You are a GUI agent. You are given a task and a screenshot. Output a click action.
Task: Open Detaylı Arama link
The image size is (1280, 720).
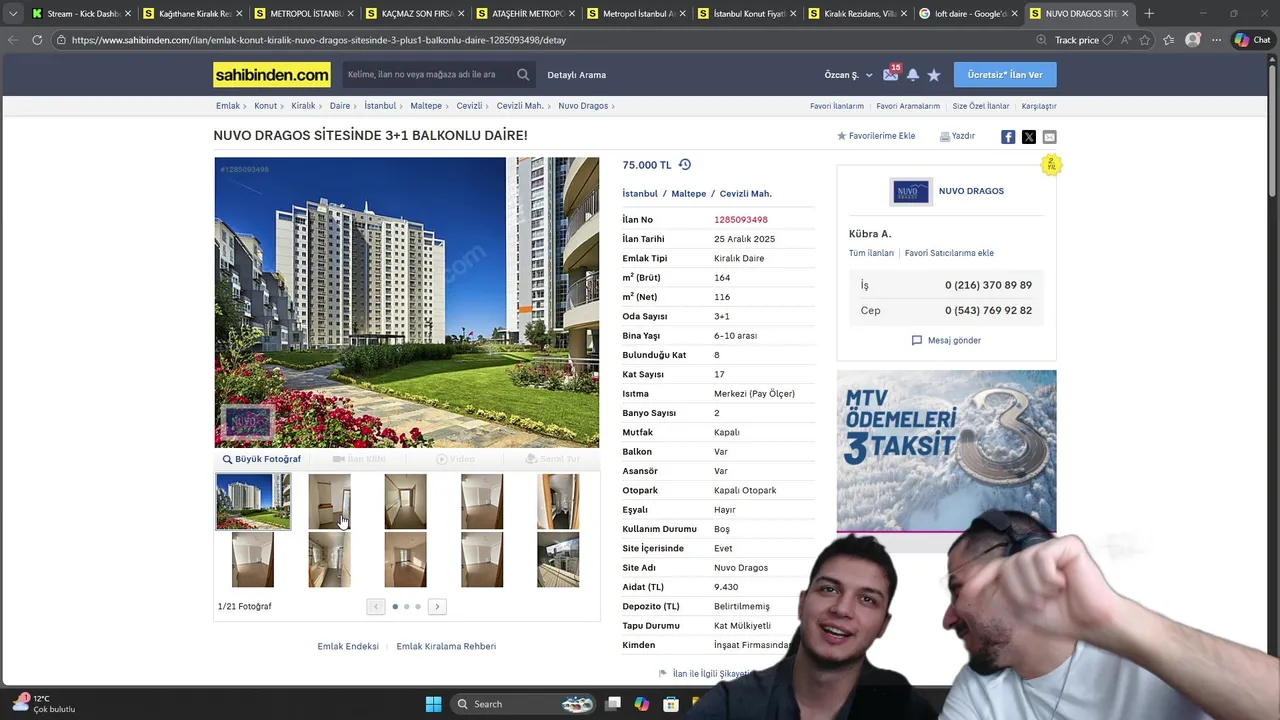click(x=576, y=75)
